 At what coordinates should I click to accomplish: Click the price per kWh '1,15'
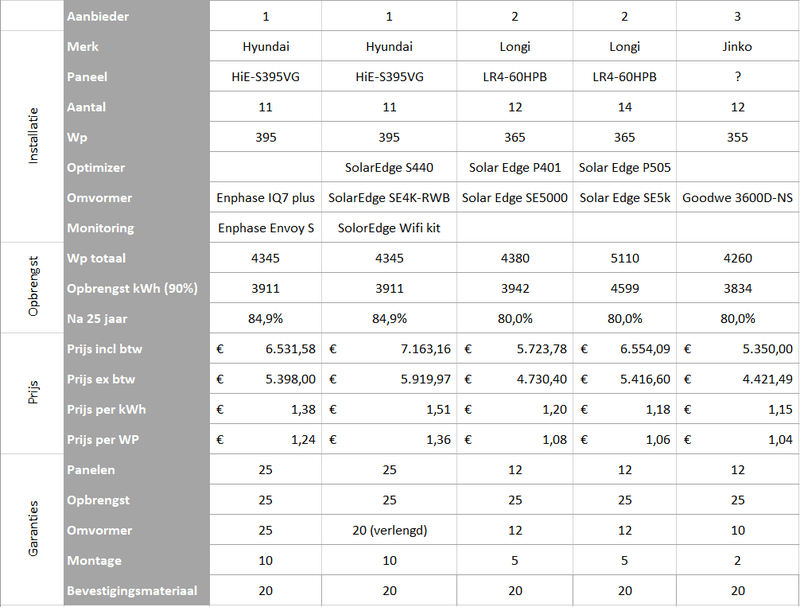pos(737,409)
